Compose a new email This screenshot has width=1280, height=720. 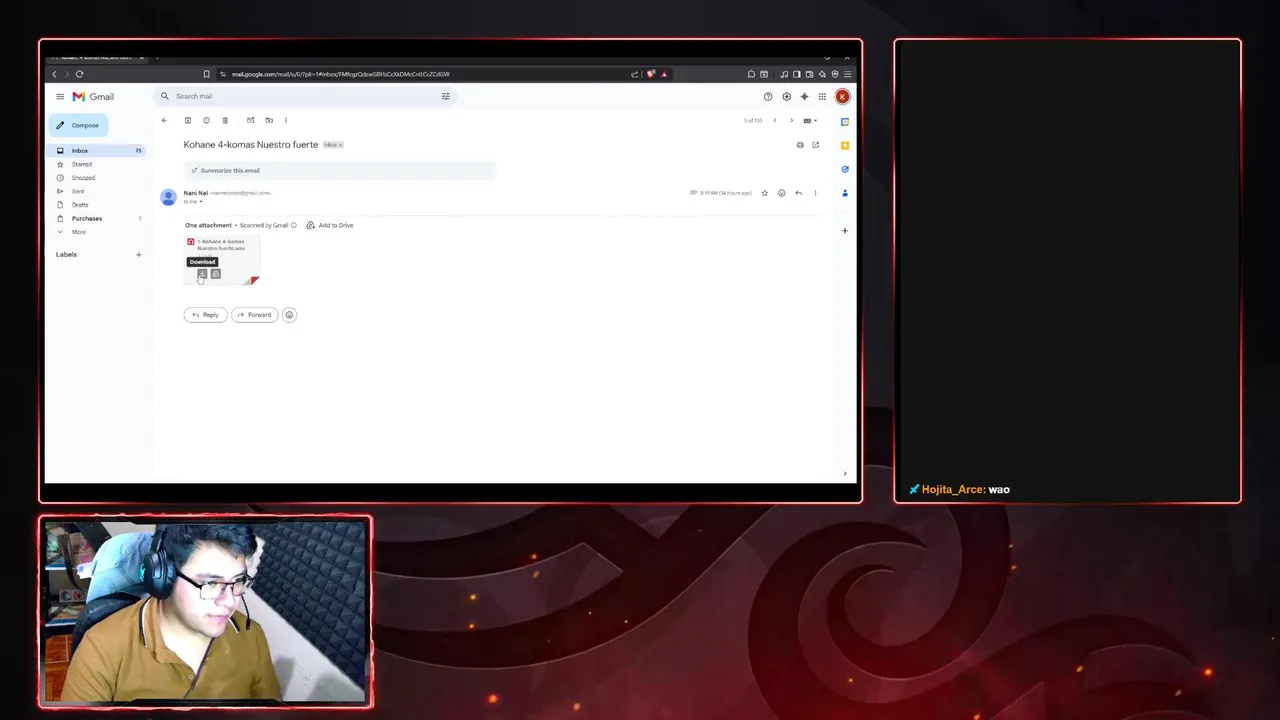tap(78, 125)
